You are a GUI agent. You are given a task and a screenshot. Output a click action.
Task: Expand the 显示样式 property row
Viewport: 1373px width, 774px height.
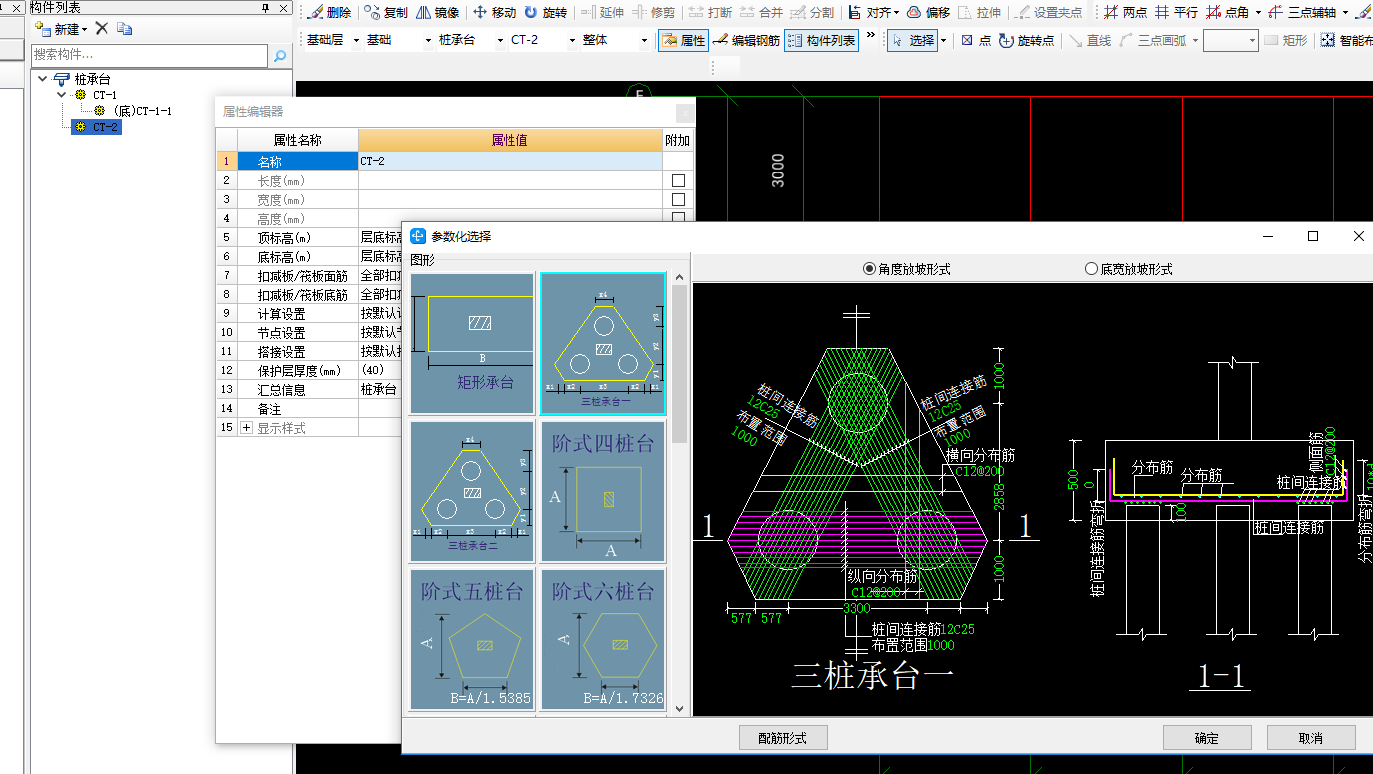(247, 428)
